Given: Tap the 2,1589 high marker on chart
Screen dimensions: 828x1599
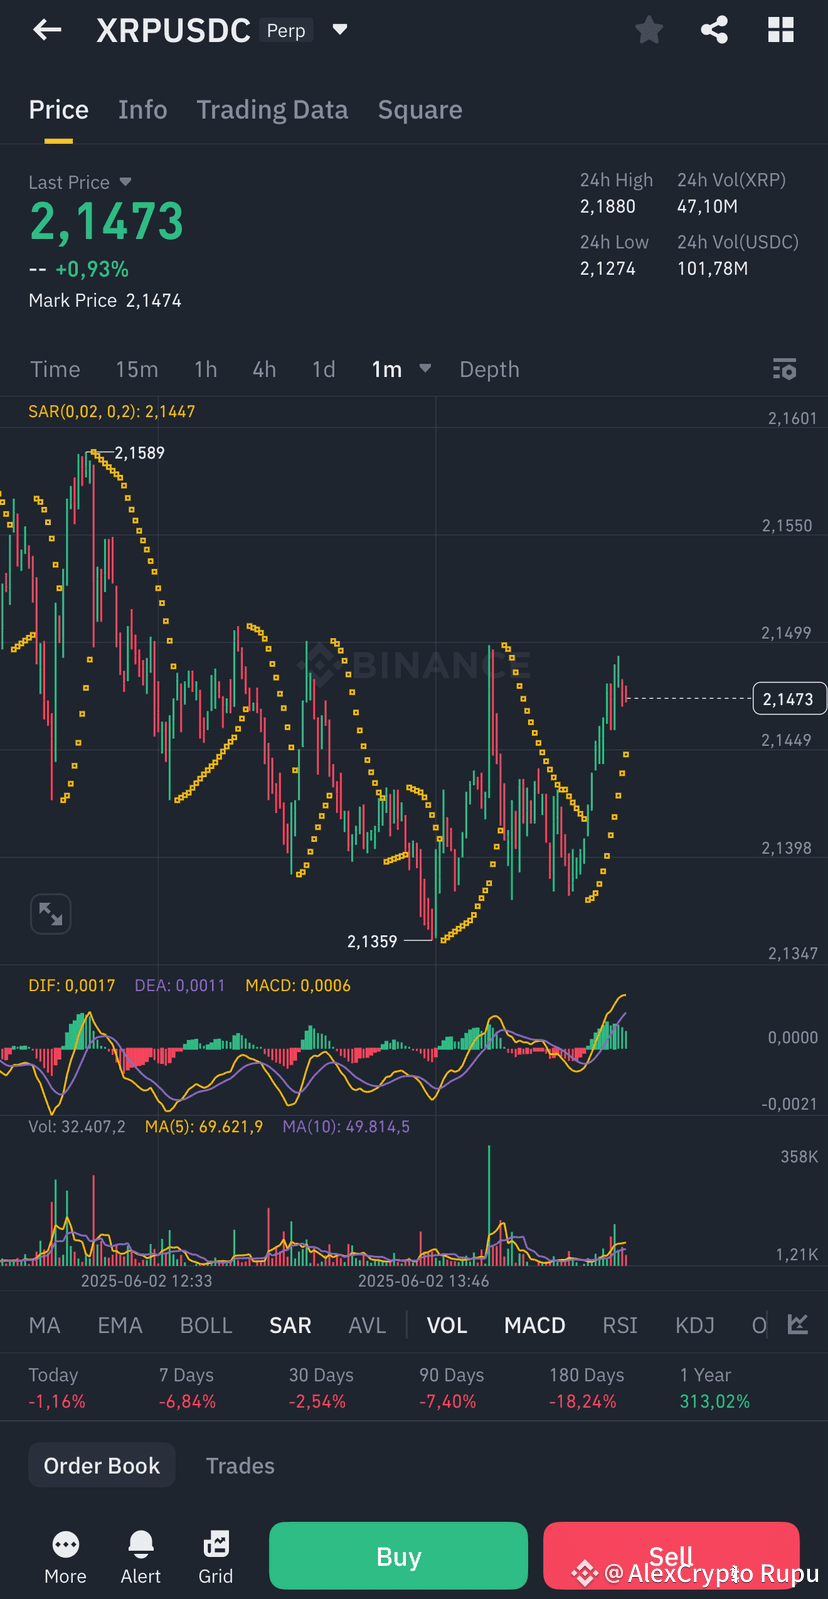Looking at the screenshot, I should [x=139, y=453].
